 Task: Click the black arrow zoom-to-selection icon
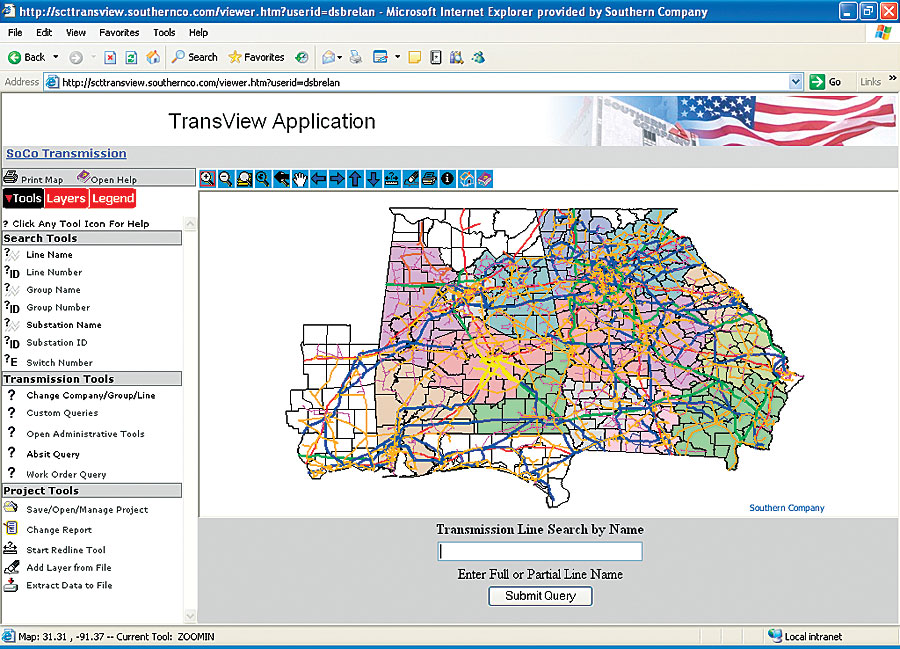281,179
